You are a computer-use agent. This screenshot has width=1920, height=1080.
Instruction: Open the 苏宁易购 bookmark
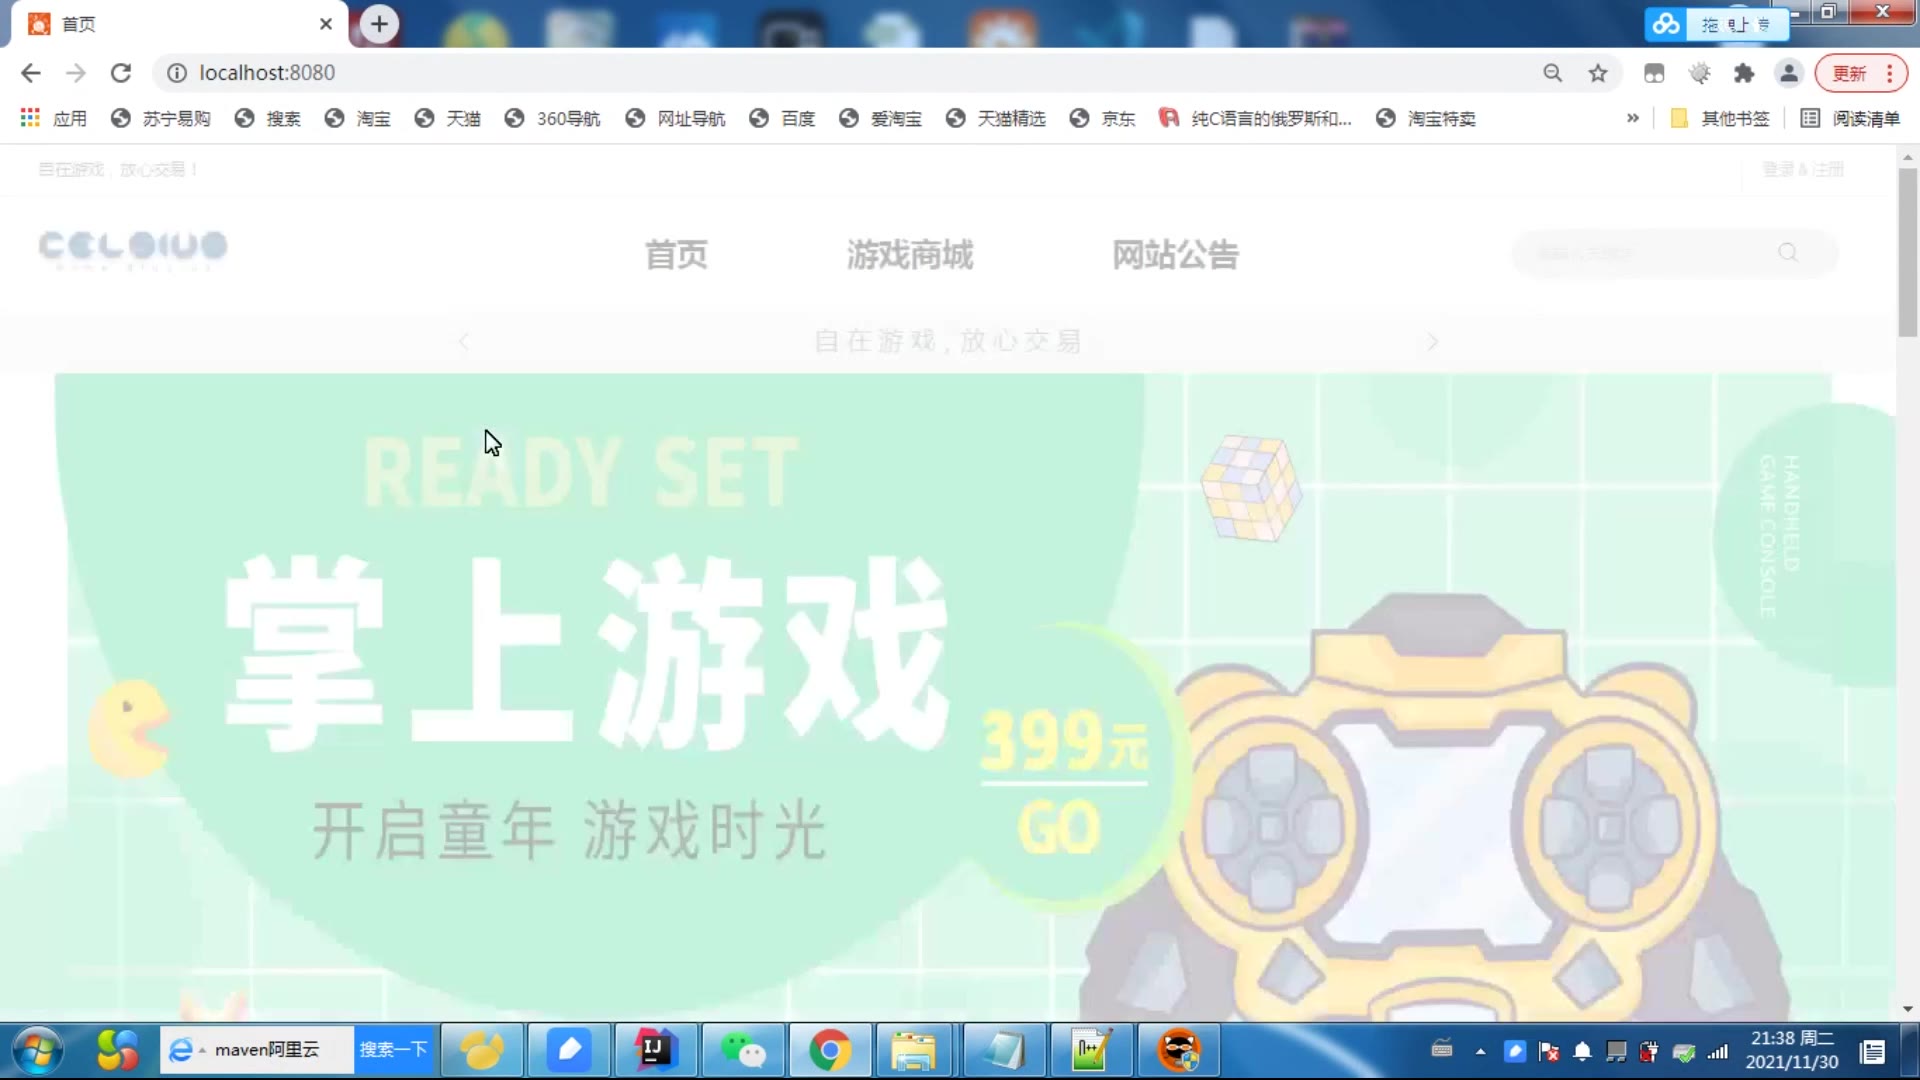(x=161, y=118)
